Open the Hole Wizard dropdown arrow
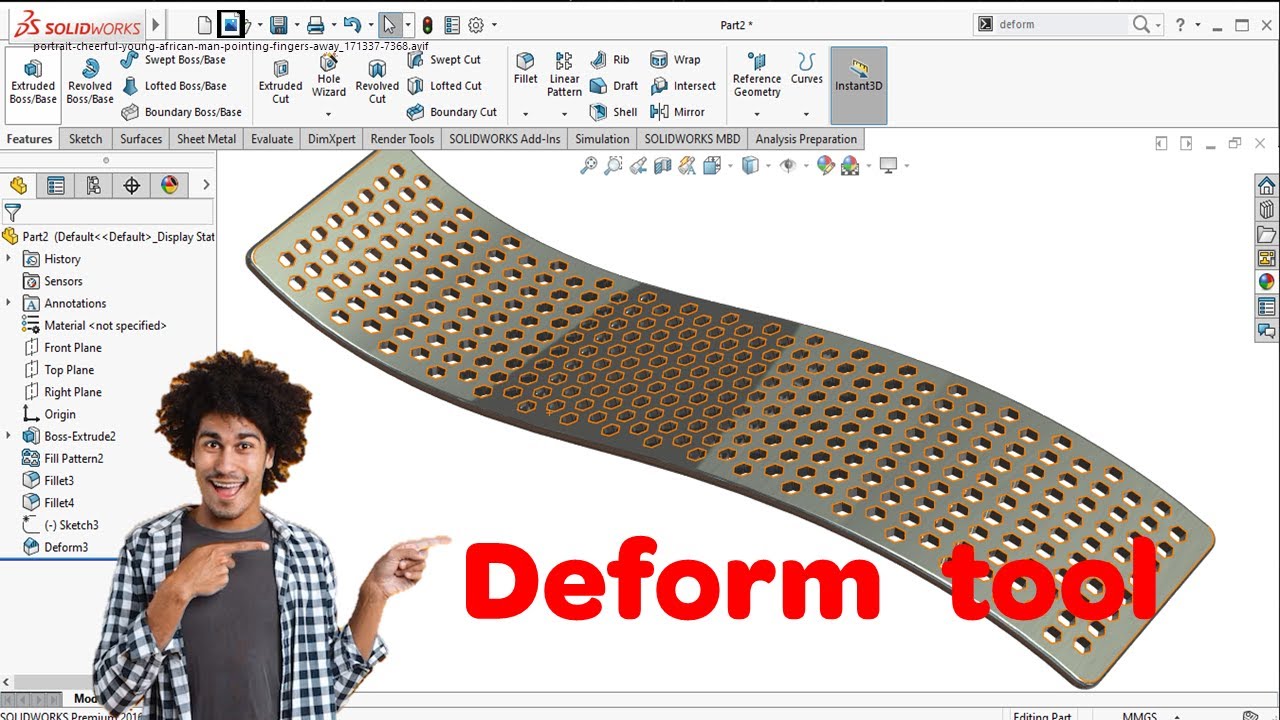The image size is (1280, 720). (x=328, y=114)
